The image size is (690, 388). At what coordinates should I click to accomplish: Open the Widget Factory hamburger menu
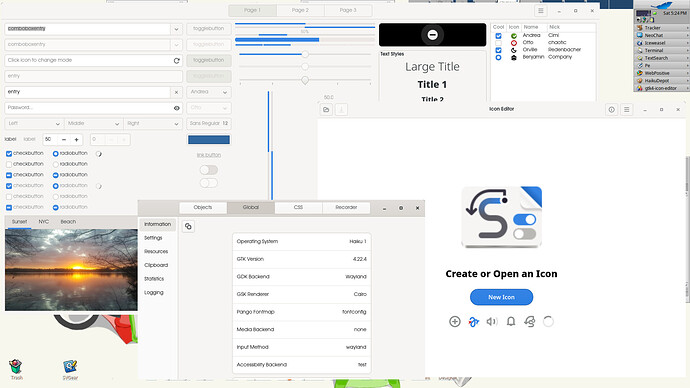[541, 11]
